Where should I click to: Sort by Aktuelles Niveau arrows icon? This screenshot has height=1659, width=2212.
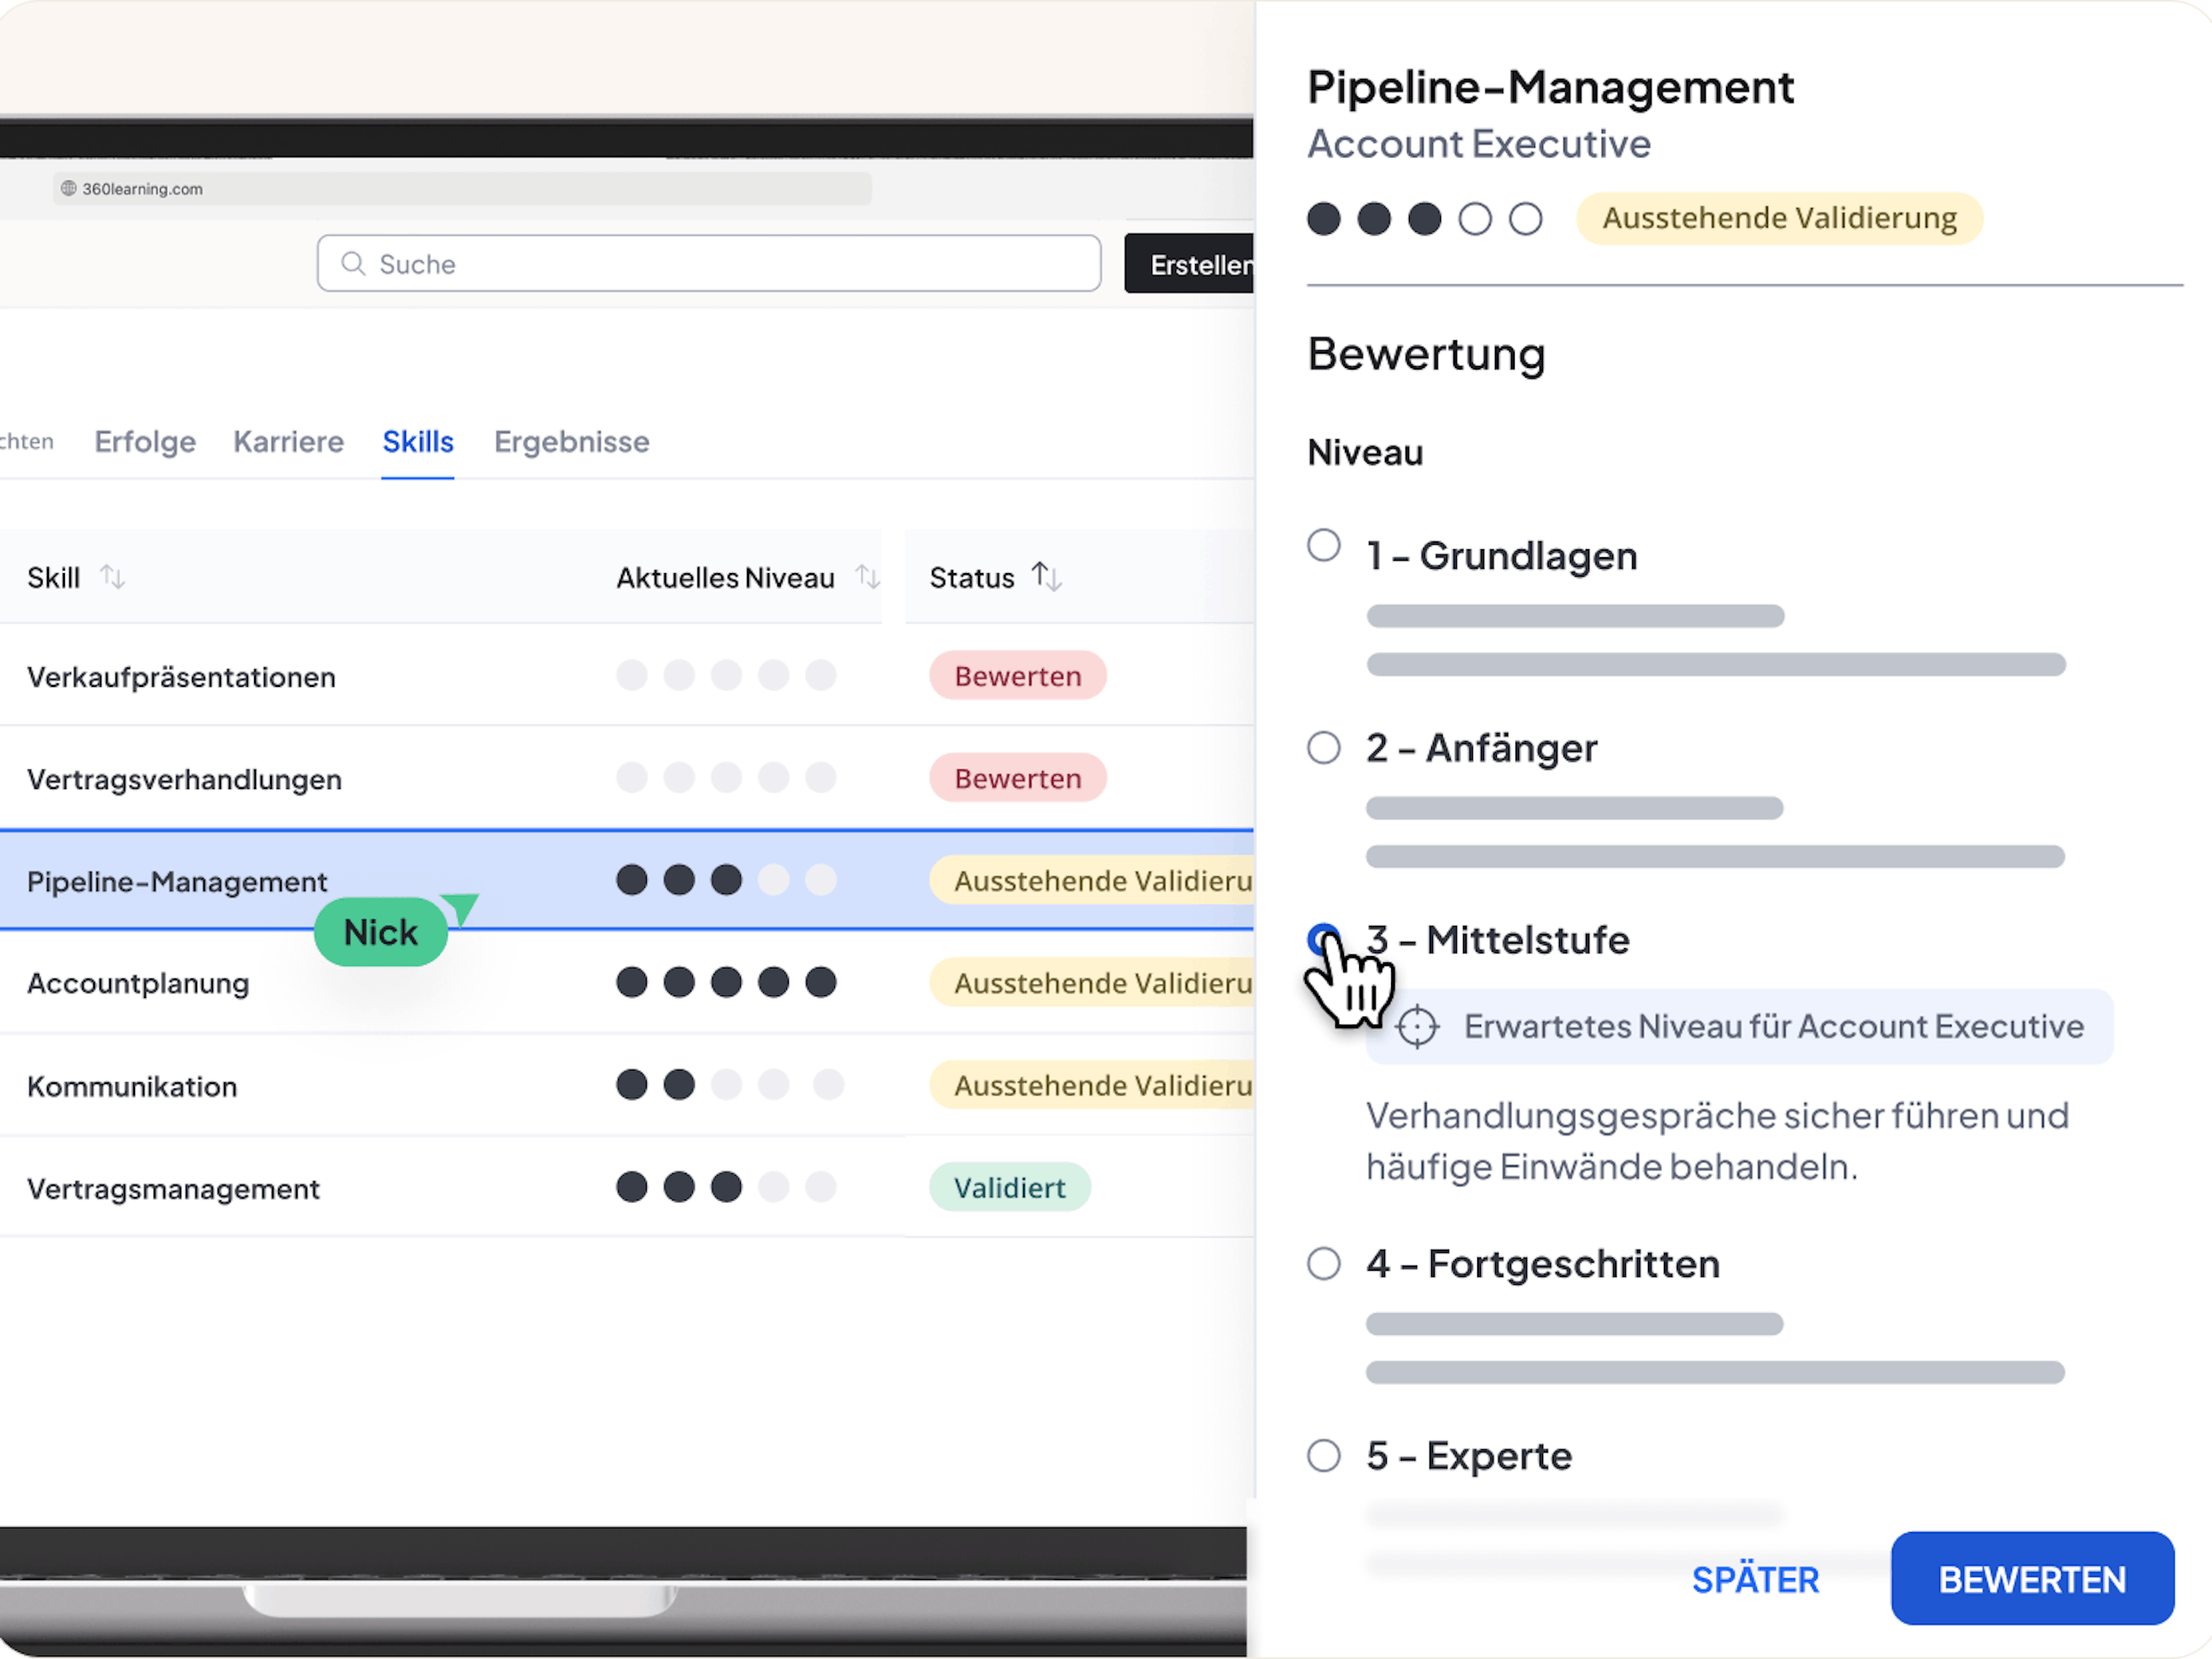pos(867,577)
